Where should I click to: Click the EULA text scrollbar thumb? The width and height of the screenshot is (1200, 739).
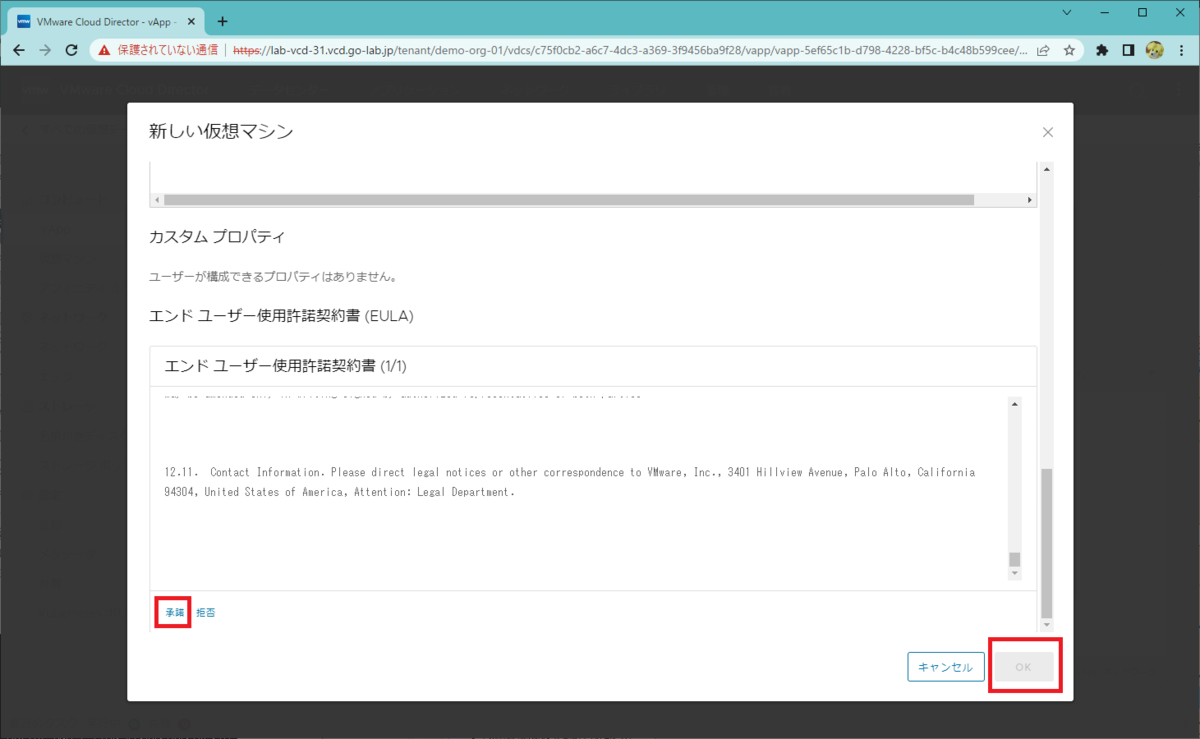1015,559
